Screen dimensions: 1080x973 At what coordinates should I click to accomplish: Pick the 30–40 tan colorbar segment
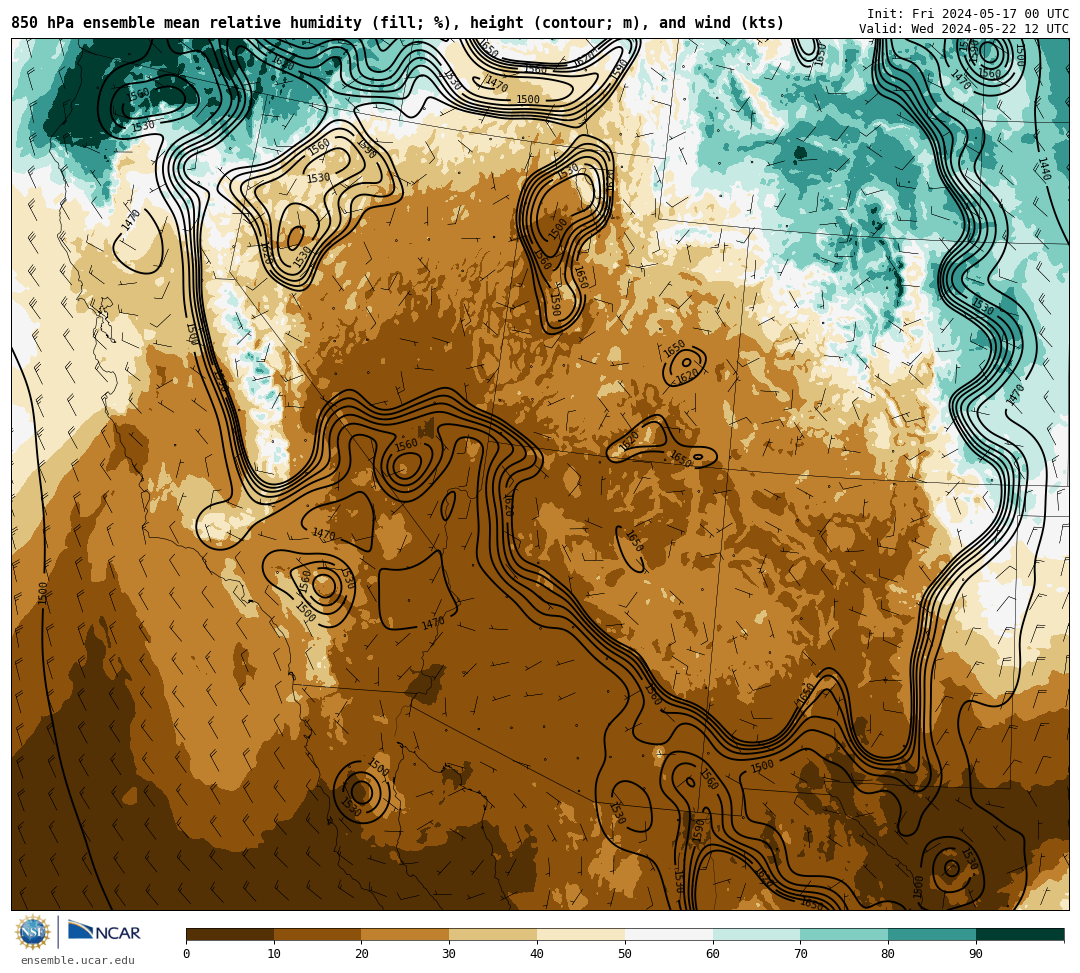(x=493, y=934)
